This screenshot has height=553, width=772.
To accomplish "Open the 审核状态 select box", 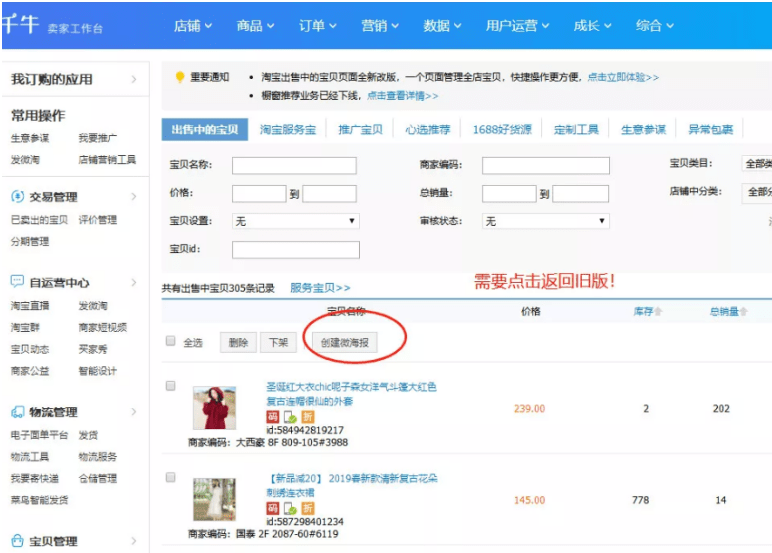I will tap(546, 221).
